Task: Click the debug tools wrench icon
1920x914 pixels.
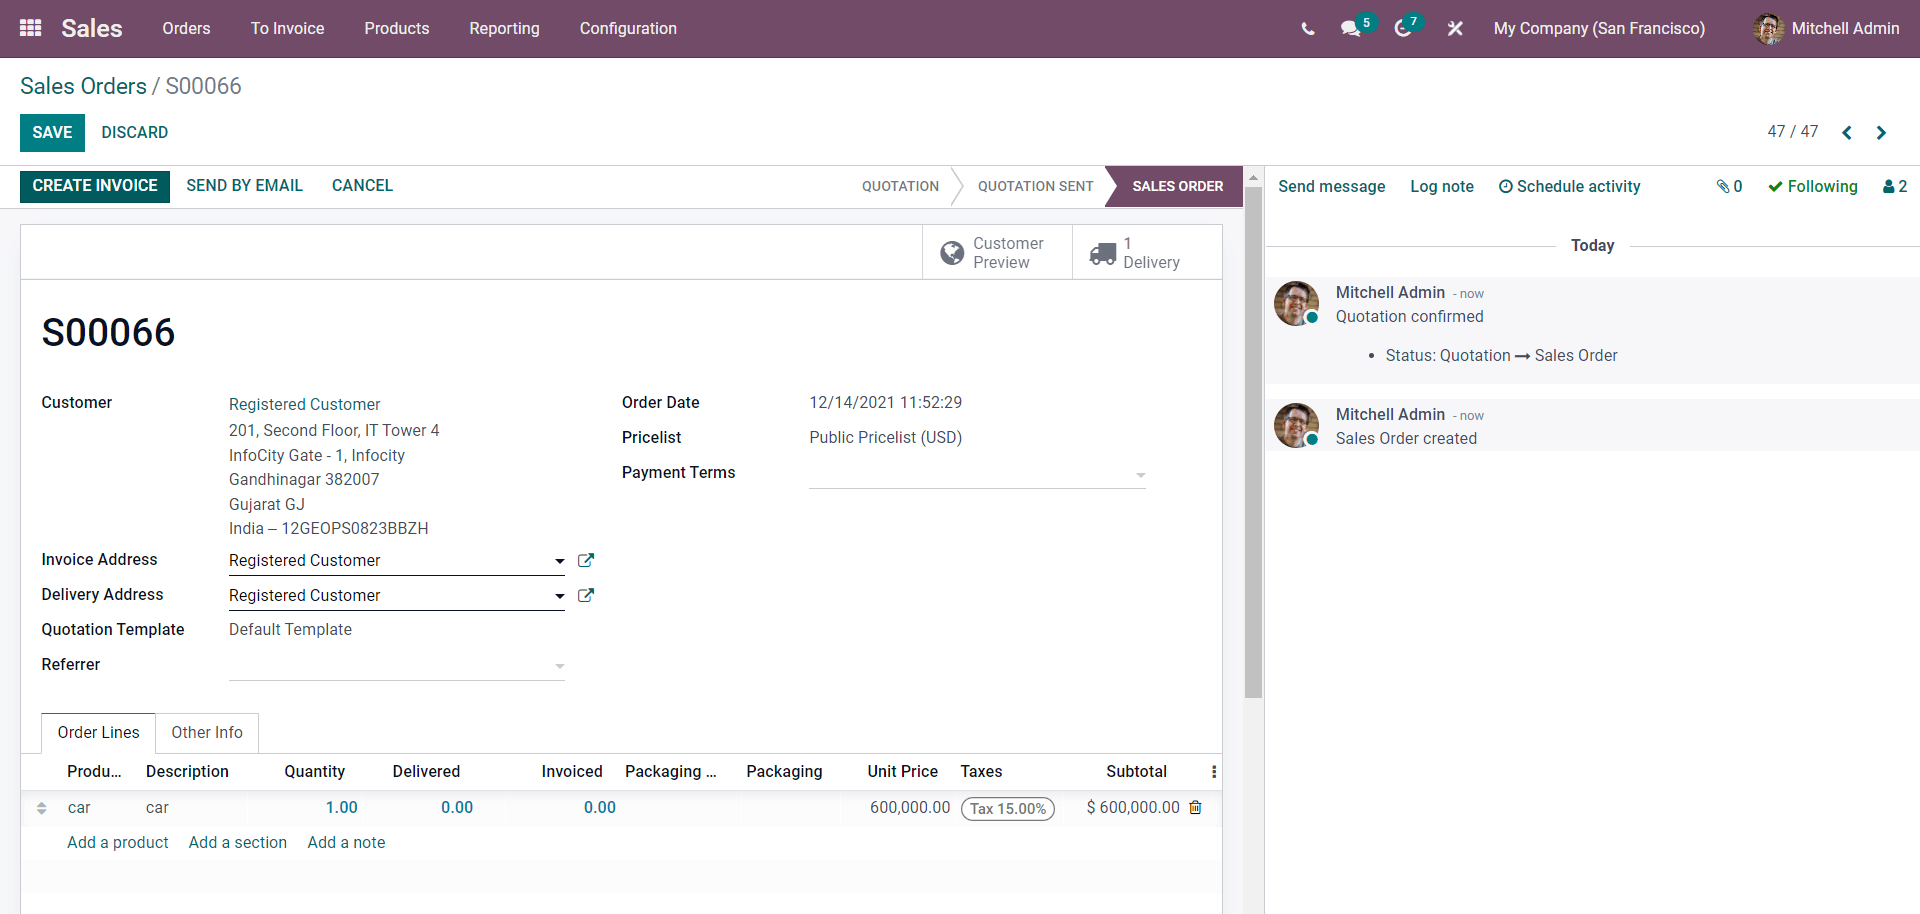Action: [1455, 29]
